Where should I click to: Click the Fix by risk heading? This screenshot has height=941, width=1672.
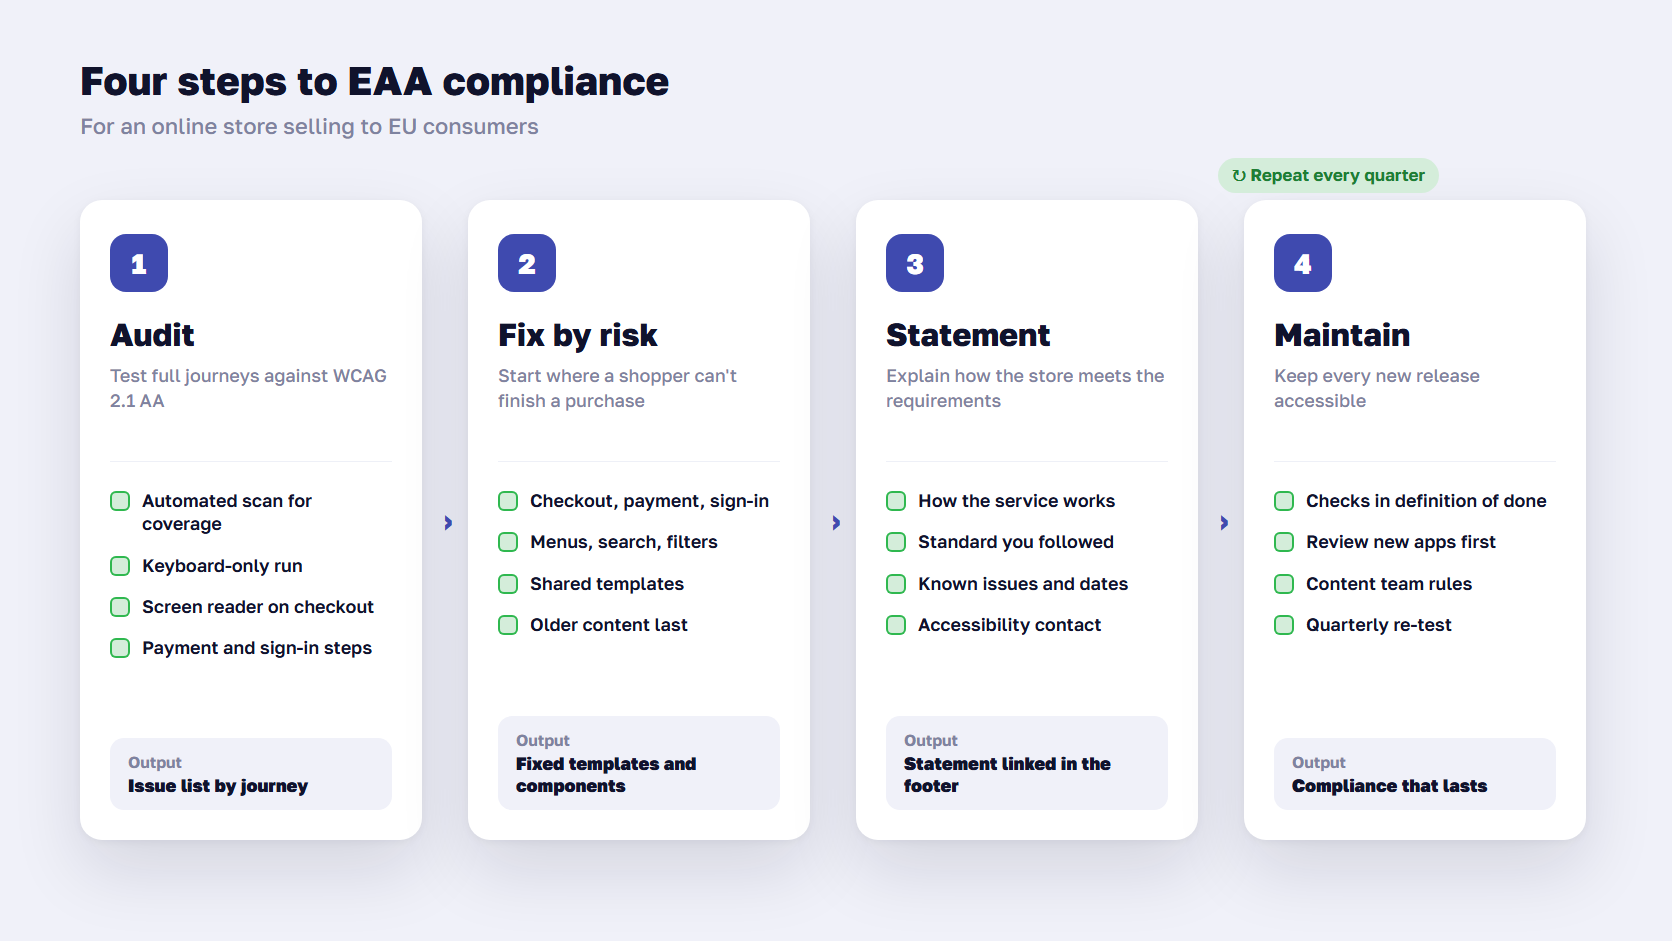tap(578, 335)
